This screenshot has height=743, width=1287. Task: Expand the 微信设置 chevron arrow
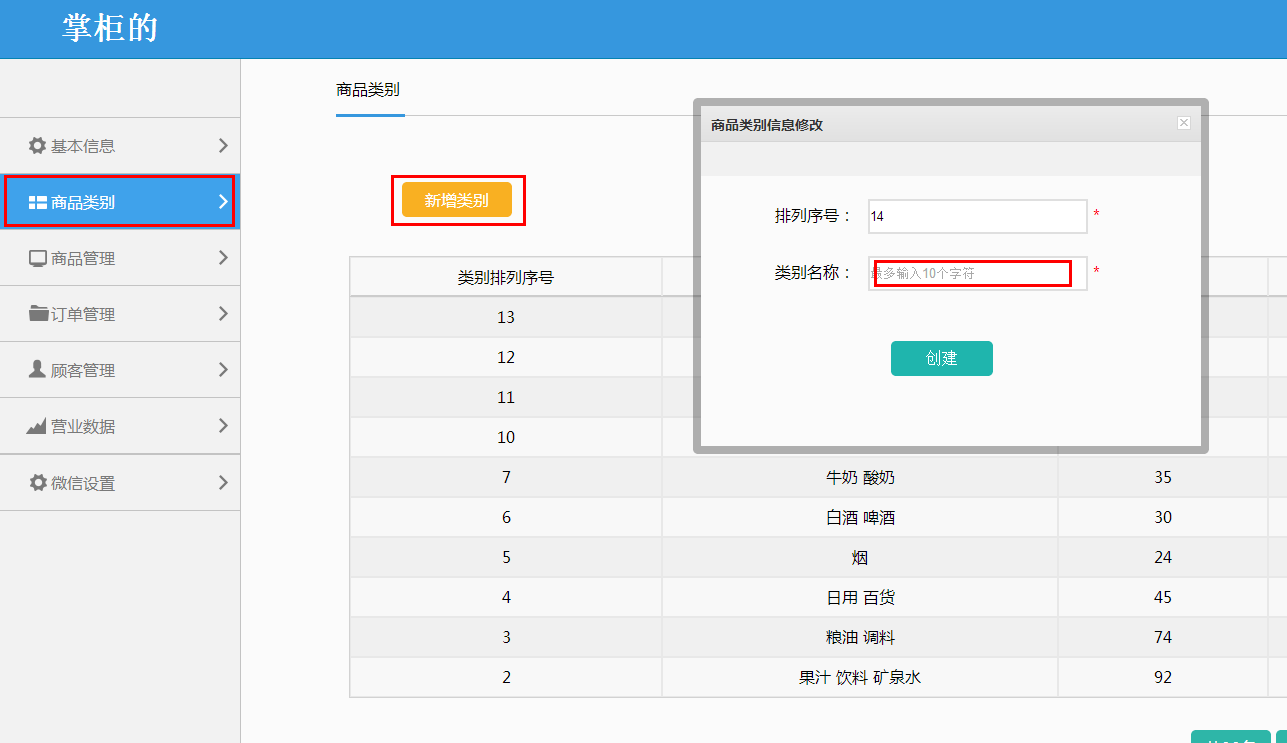223,483
